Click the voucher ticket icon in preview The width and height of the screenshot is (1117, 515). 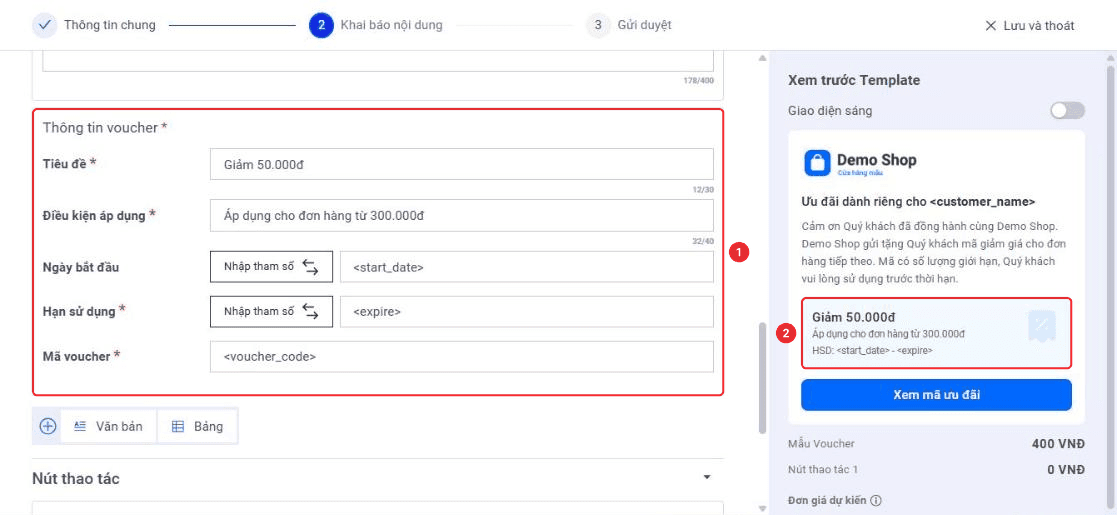tap(1041, 326)
